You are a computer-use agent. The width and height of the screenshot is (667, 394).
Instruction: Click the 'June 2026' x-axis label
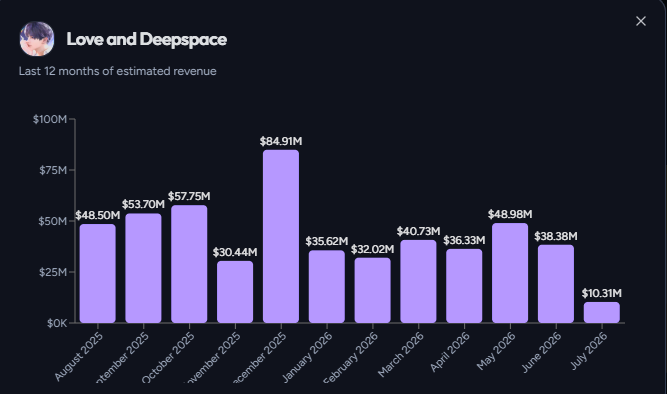click(541, 352)
